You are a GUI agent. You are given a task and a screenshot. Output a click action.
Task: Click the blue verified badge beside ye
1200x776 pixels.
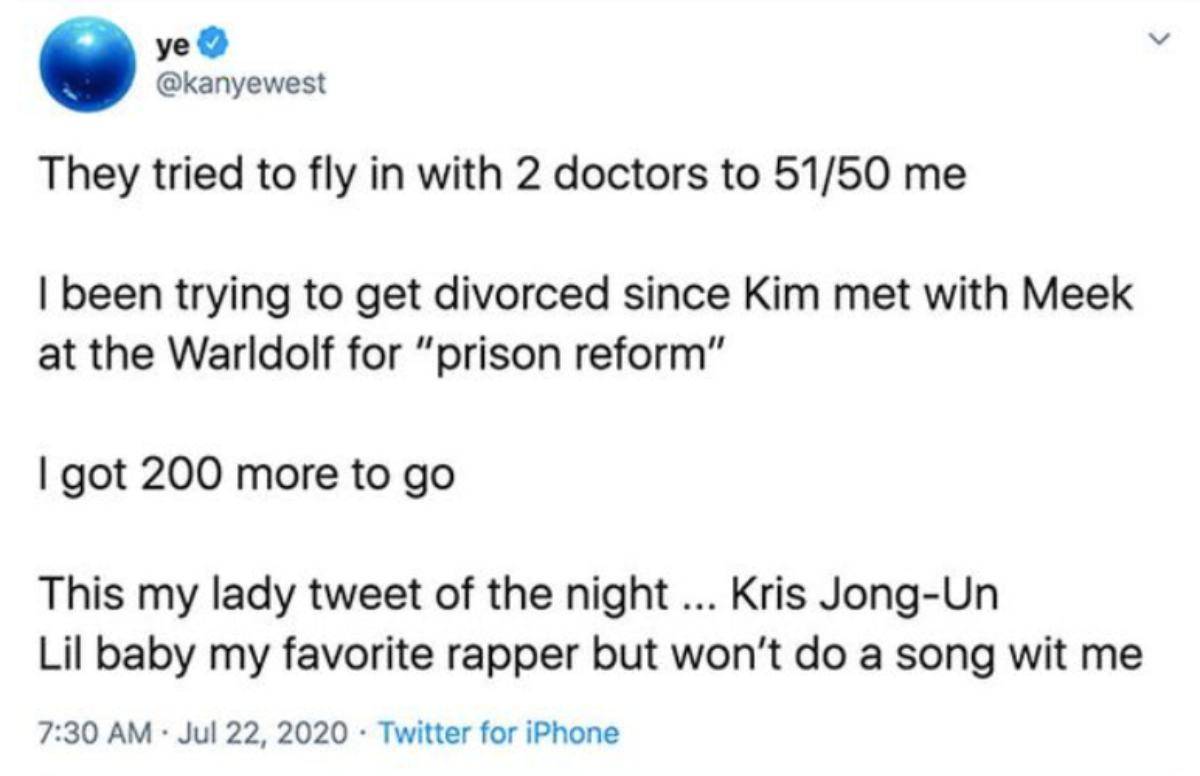(216, 44)
